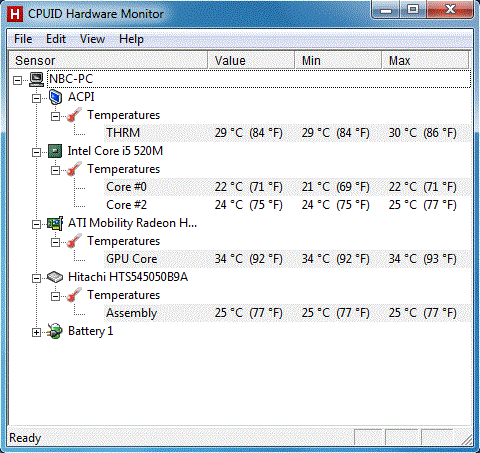Click THRM max value 30 °C (86 °F)
Viewport: 480px width, 453px height.
click(x=422, y=133)
